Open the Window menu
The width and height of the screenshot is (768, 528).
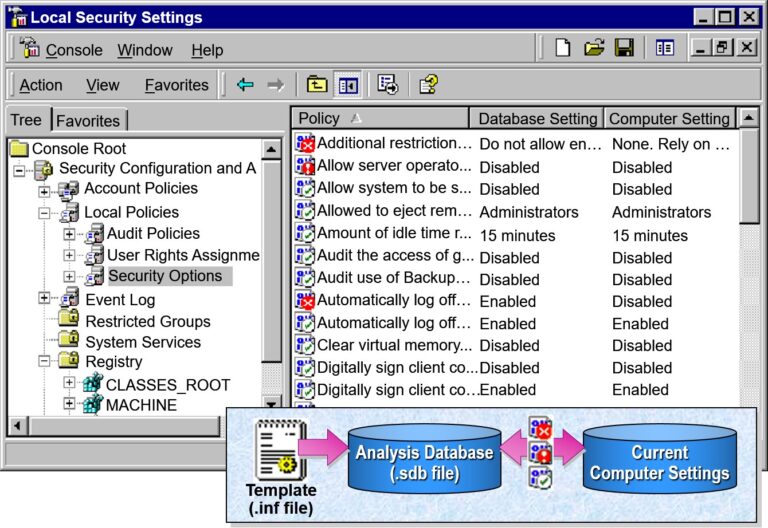[145, 50]
